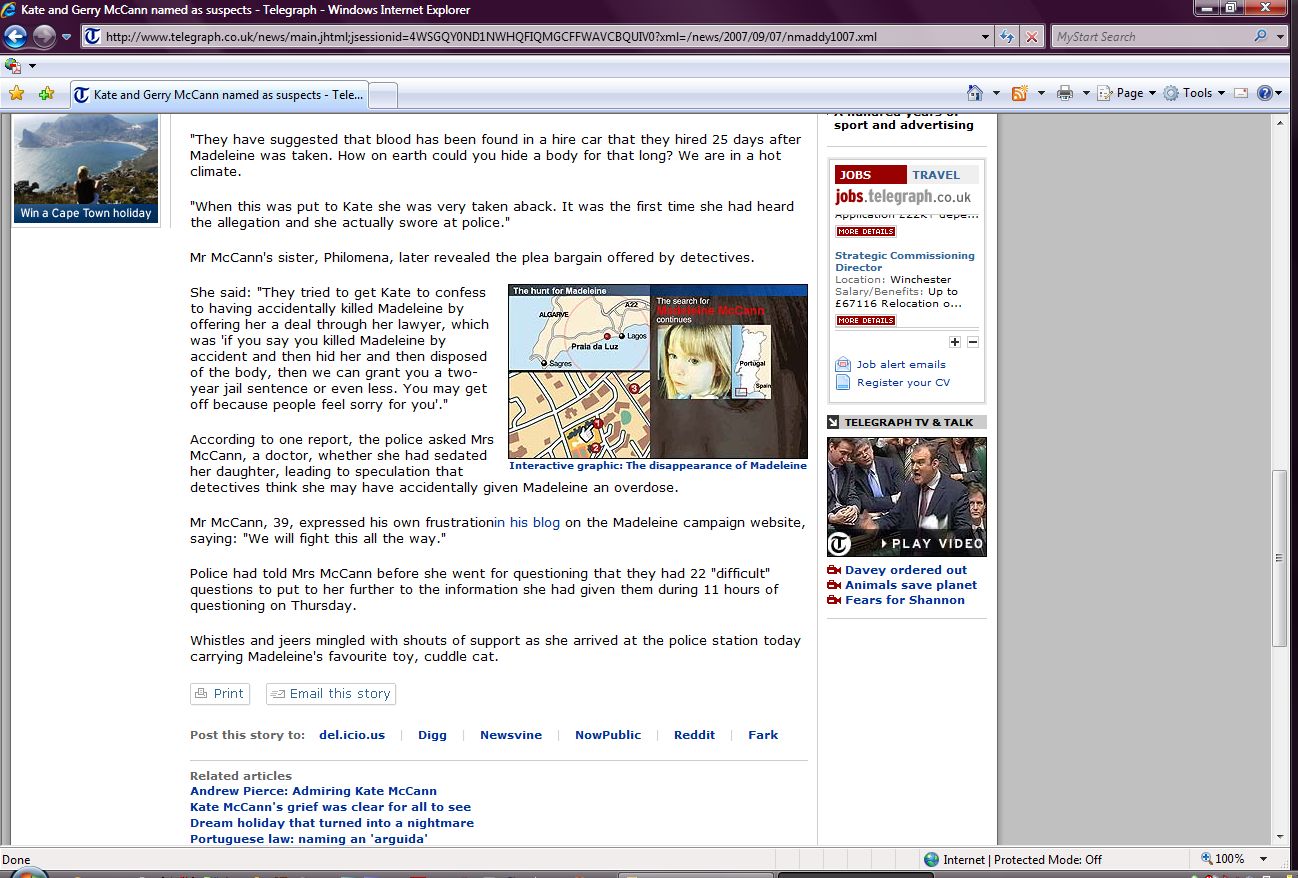1298x878 pixels.
Task: Expand the jobs list plus button
Action: coord(955,342)
